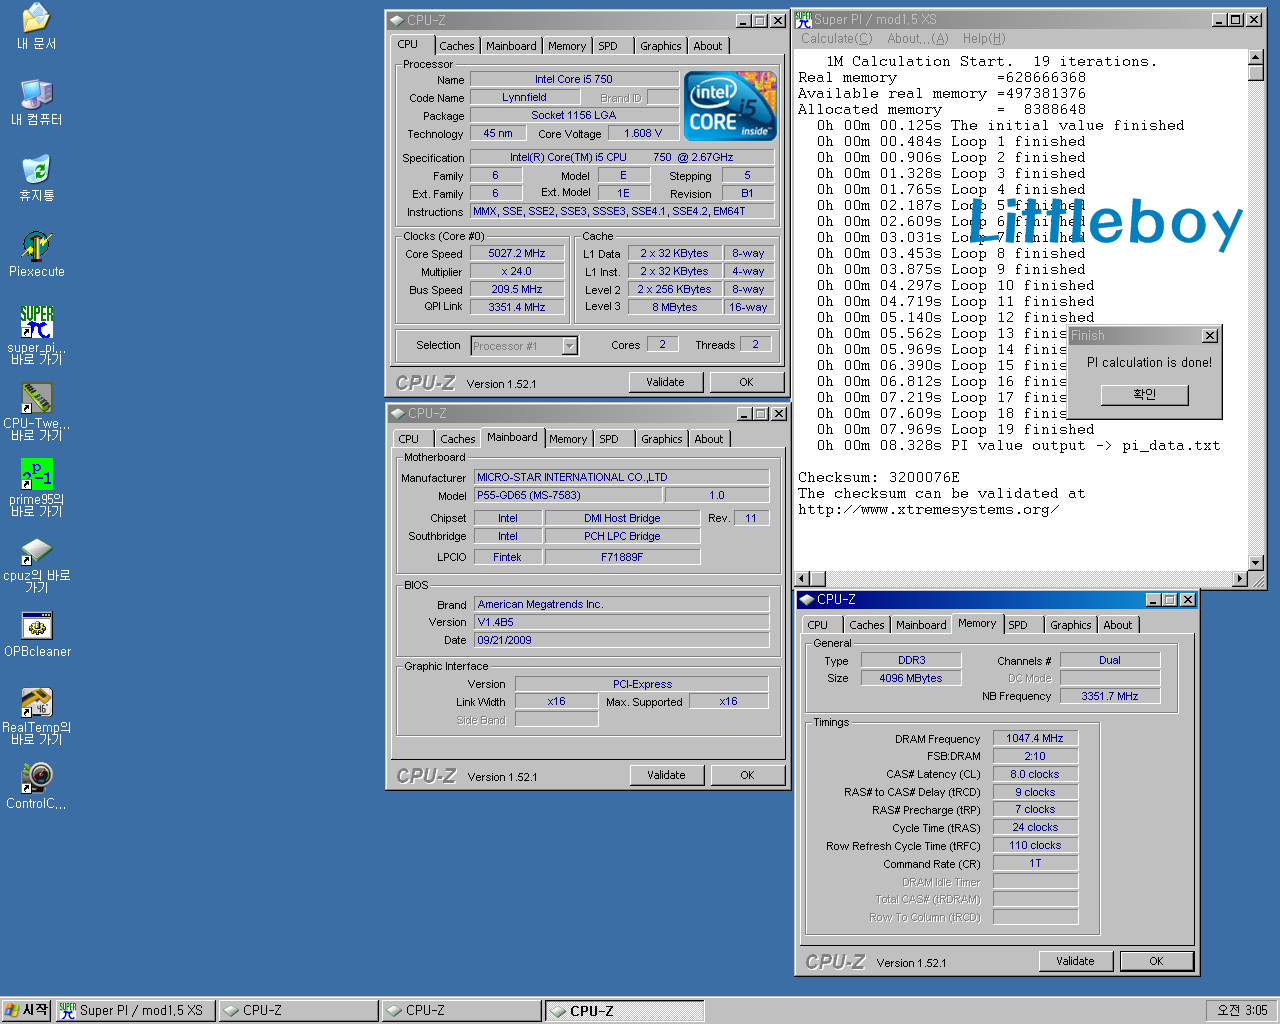
Task: Select the third CPU-Z taskbar button
Action: click(x=624, y=1010)
